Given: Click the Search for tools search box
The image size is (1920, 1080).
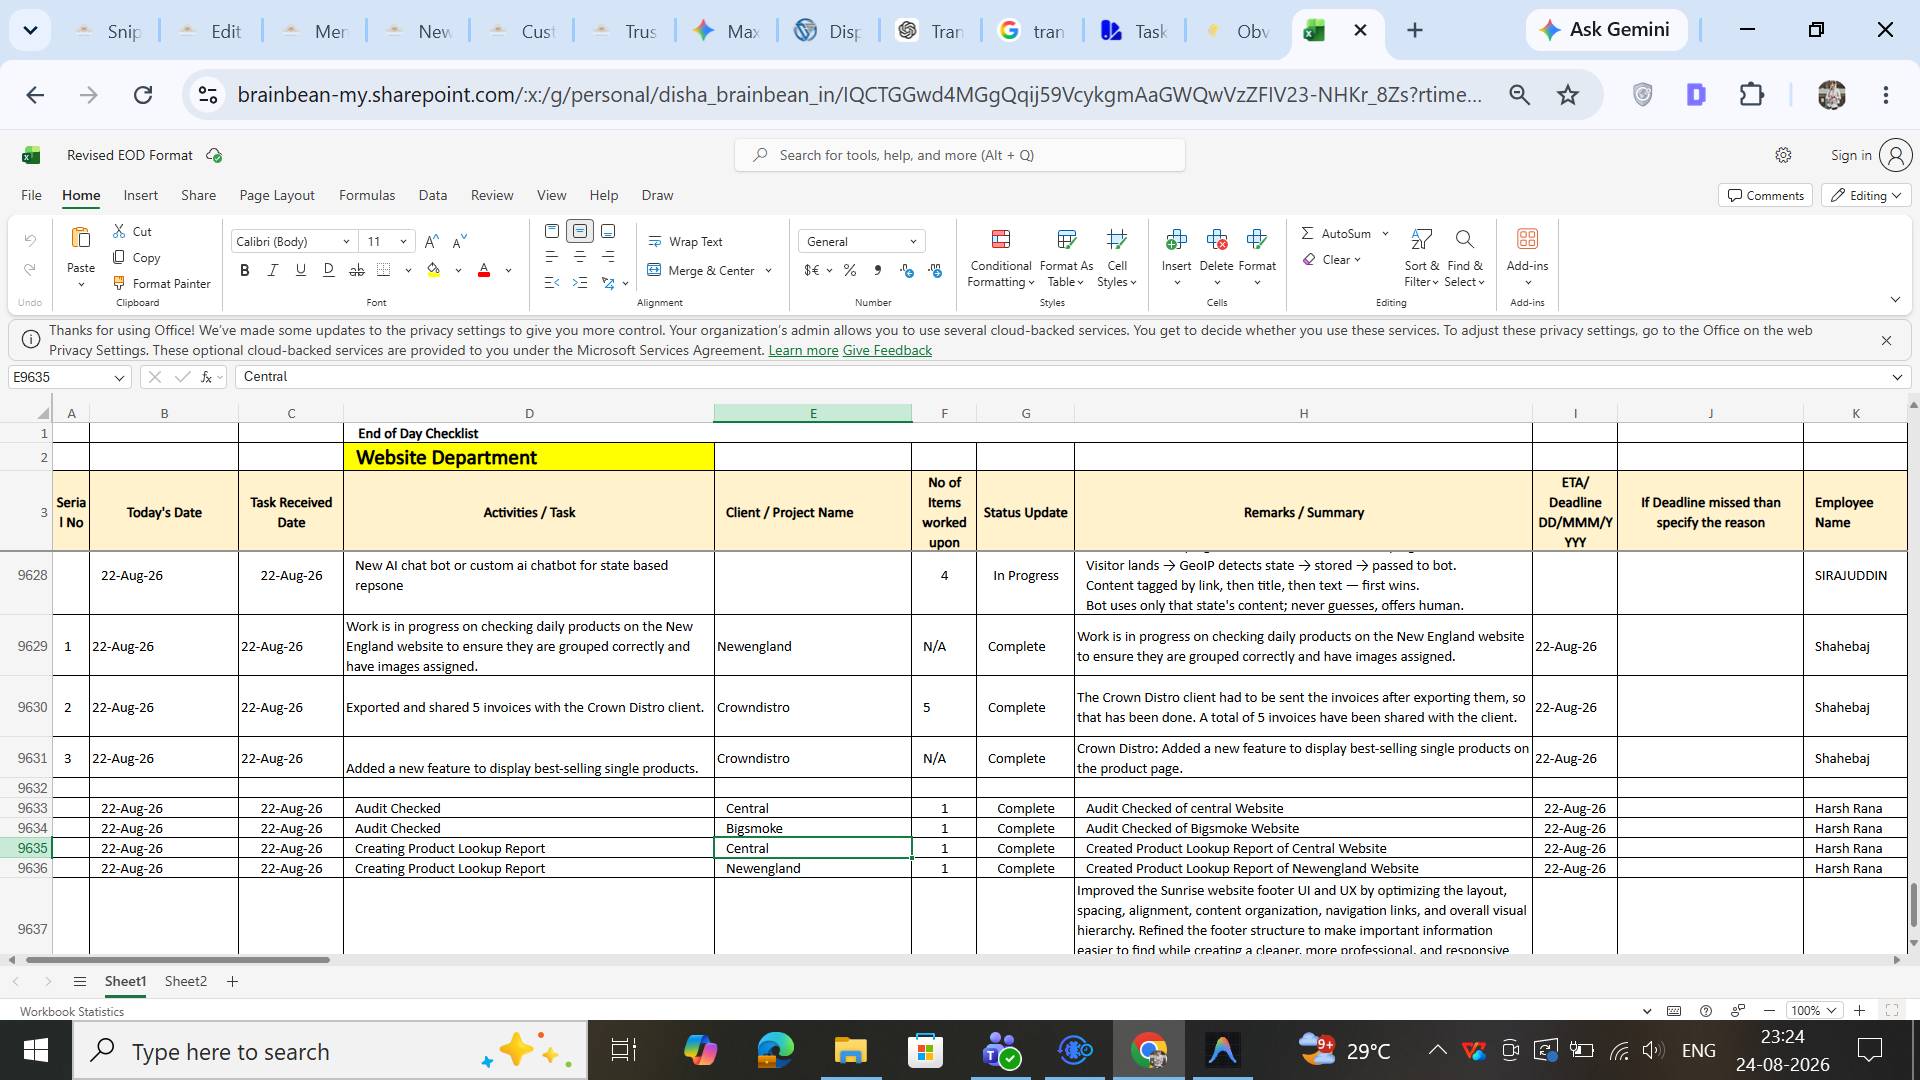Looking at the screenshot, I should 960,156.
